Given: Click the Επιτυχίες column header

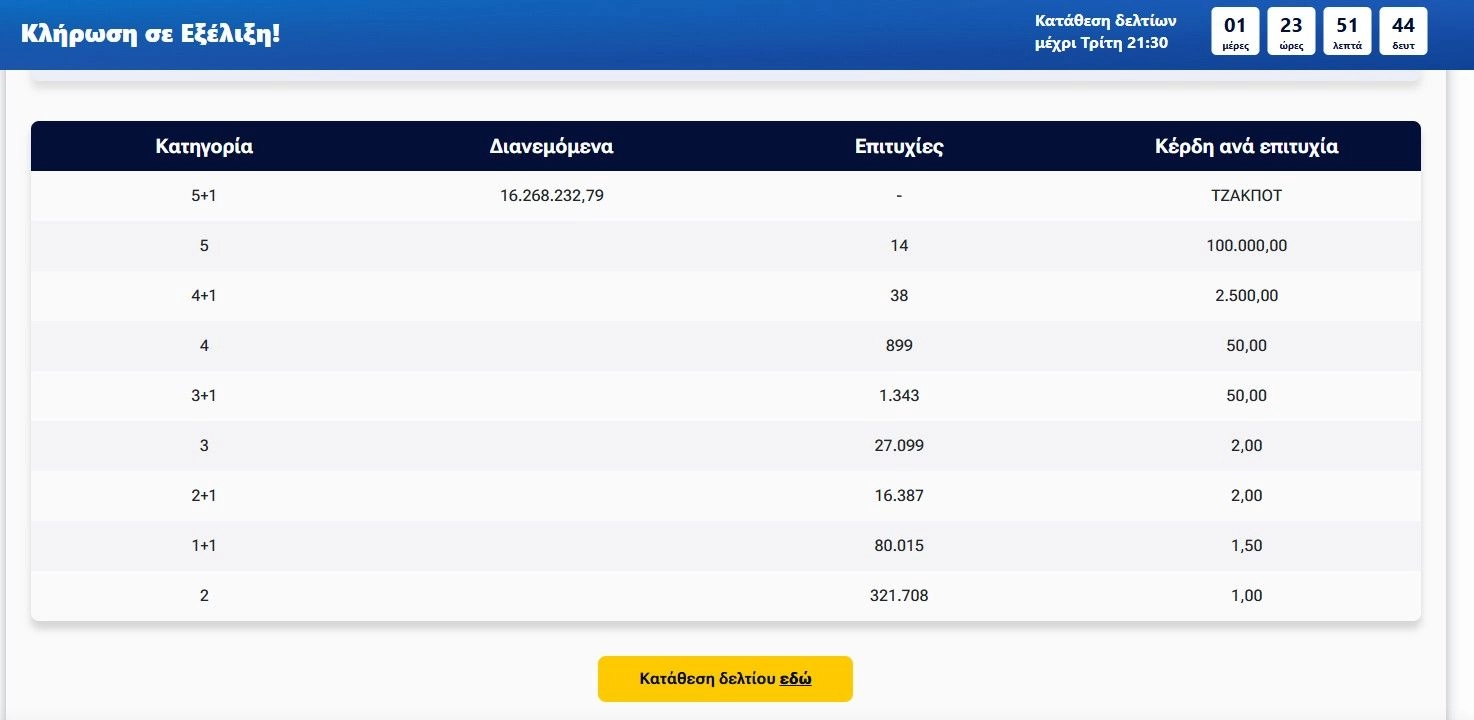Looking at the screenshot, I should pos(899,146).
